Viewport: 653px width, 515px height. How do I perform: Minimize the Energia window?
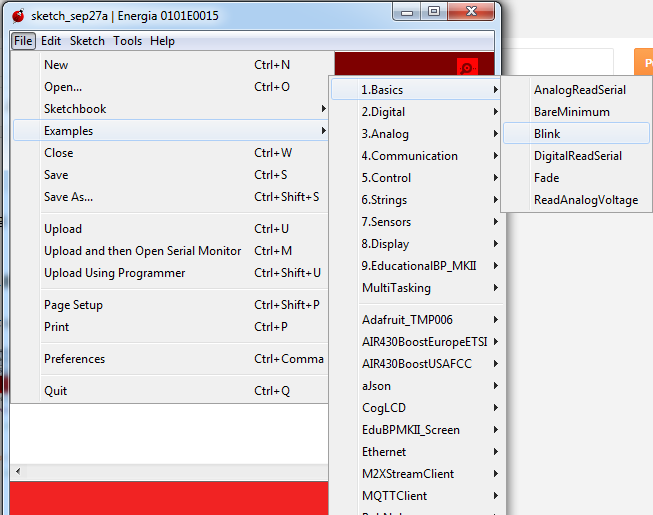(407, 12)
